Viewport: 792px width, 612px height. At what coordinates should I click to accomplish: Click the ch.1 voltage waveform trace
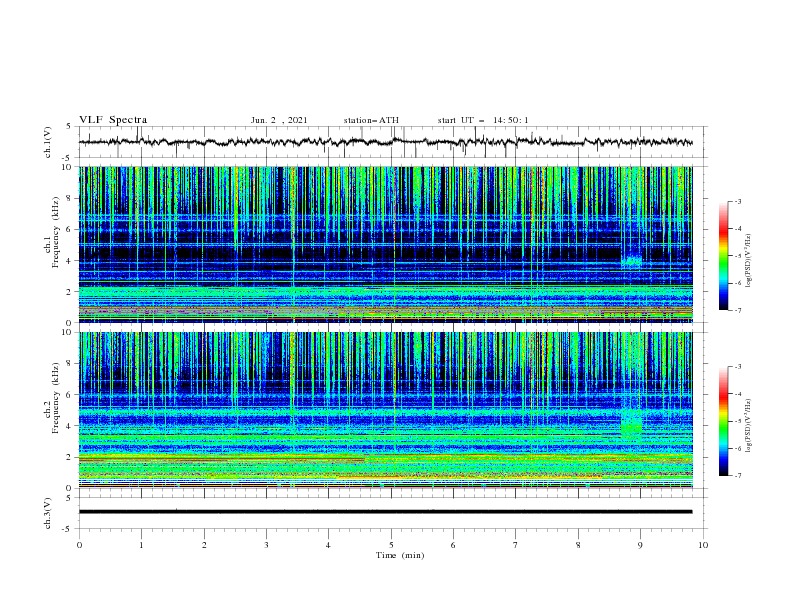click(x=385, y=142)
